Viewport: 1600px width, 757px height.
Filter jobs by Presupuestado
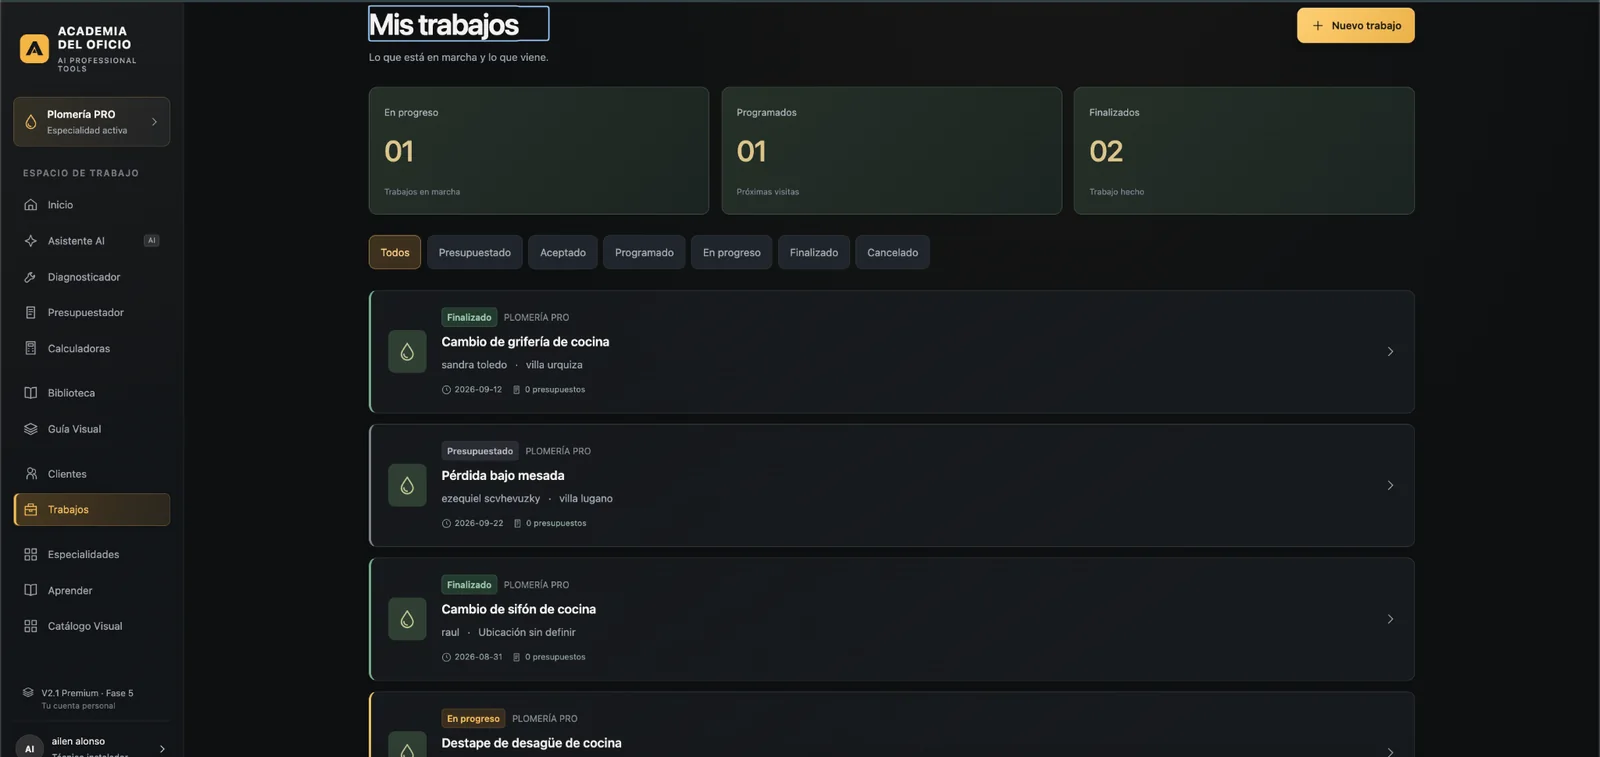pos(475,253)
